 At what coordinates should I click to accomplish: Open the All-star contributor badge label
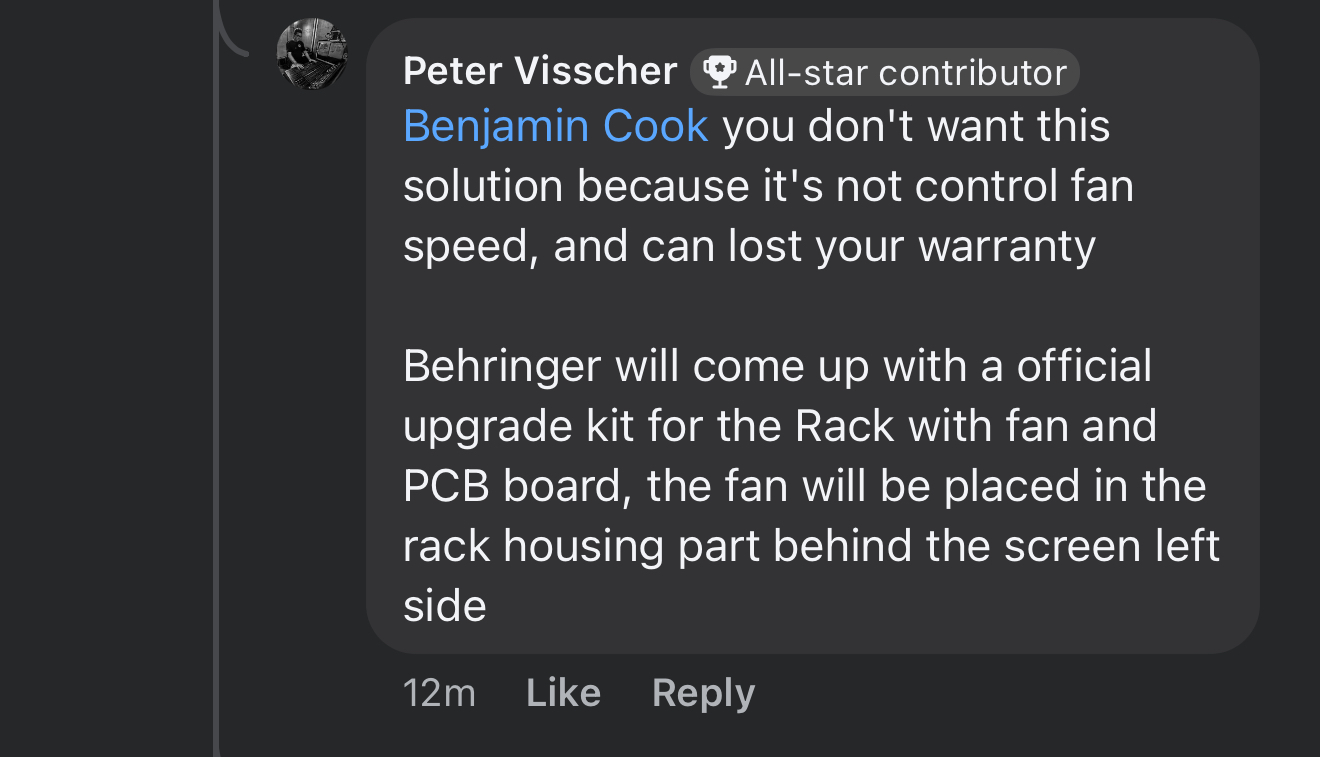point(885,72)
